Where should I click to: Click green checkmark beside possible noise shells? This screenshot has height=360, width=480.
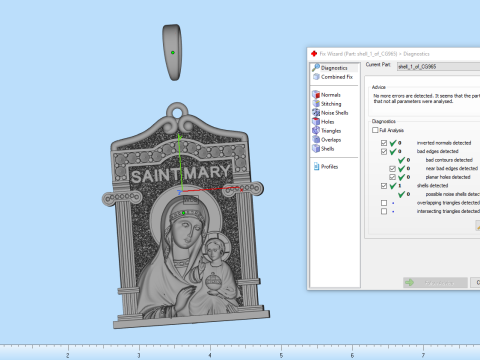(402, 194)
